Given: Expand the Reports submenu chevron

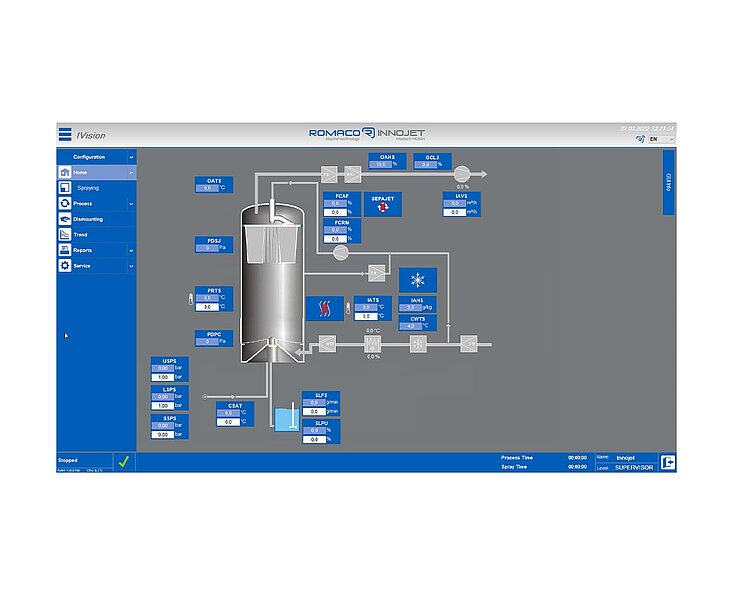Looking at the screenshot, I should point(131,251).
